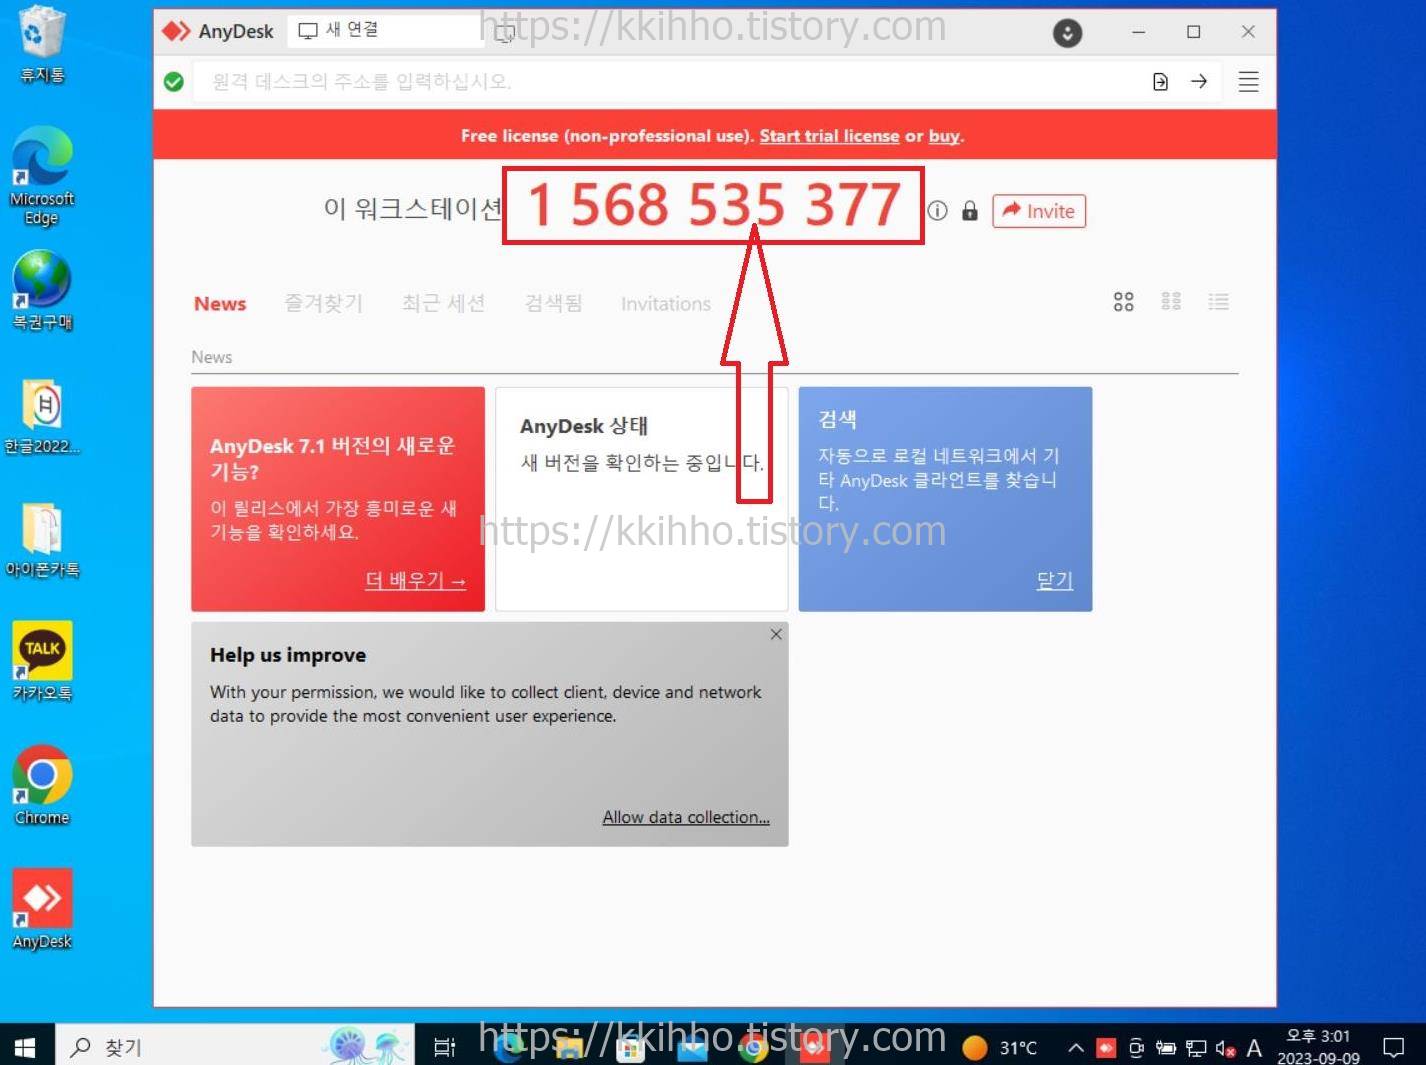The image size is (1426, 1065).
Task: Click the AnyDesk 상태 card
Action: click(x=641, y=499)
